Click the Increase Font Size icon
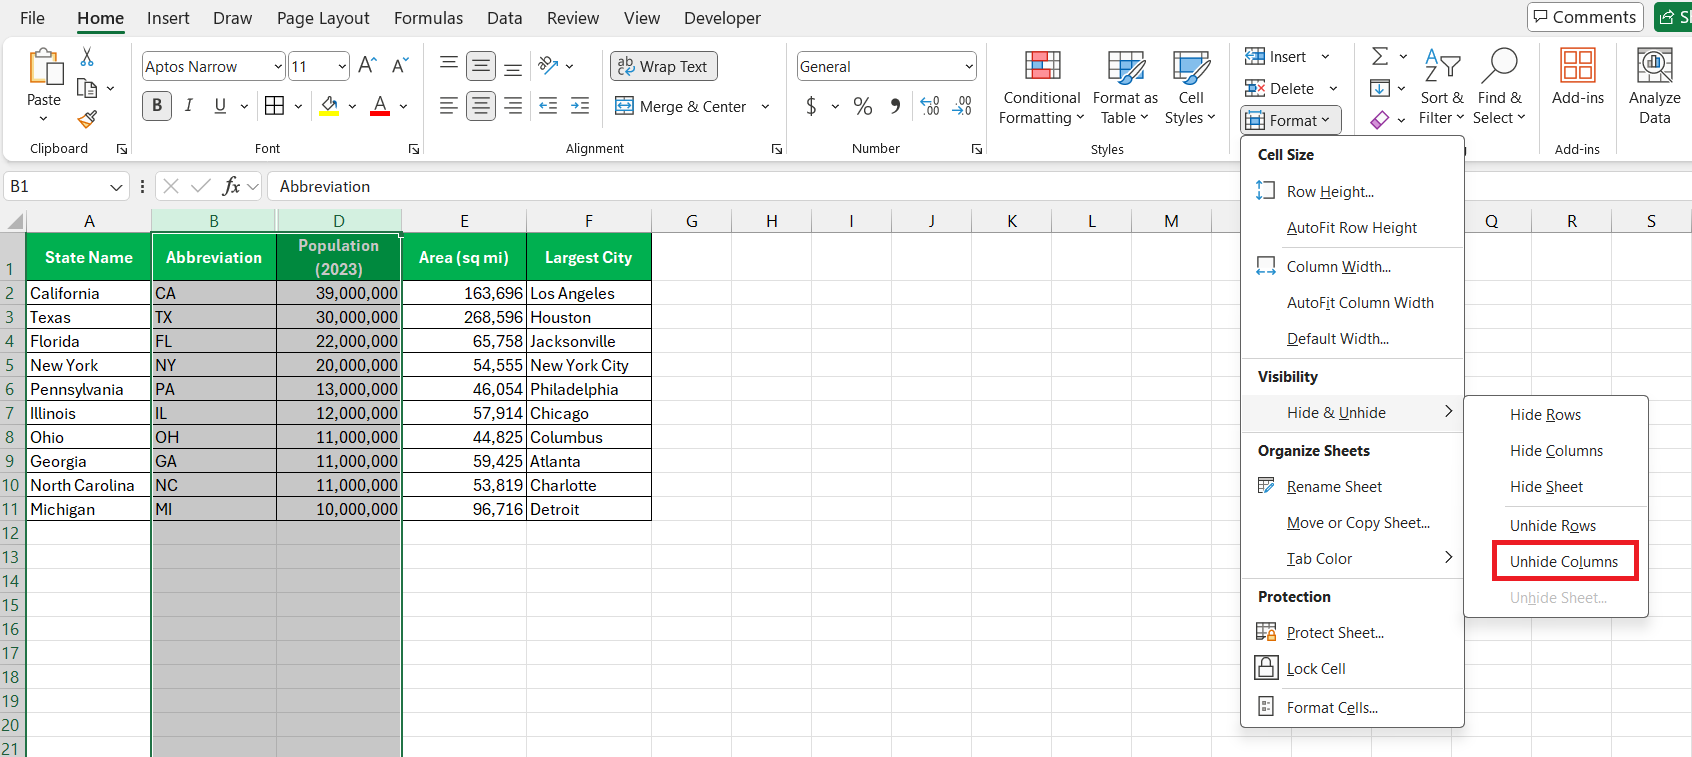The image size is (1692, 757). coord(367,66)
